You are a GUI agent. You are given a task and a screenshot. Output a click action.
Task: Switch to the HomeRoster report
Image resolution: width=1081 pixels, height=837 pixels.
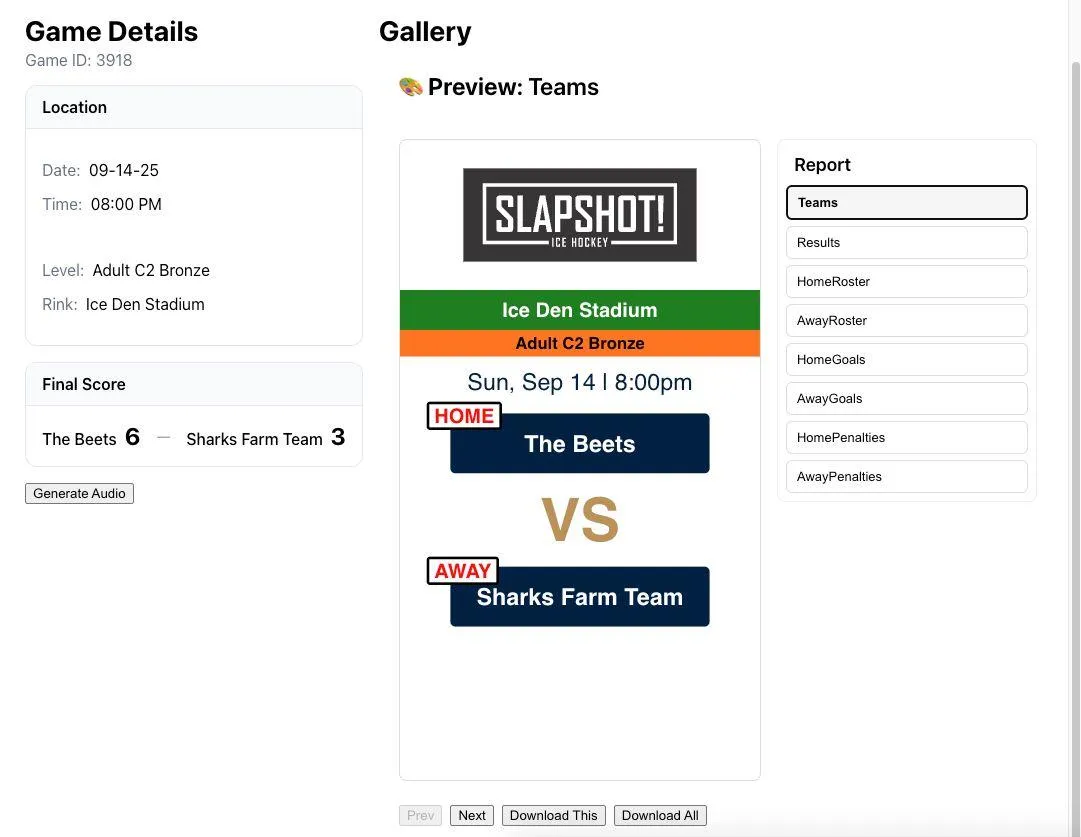point(906,281)
